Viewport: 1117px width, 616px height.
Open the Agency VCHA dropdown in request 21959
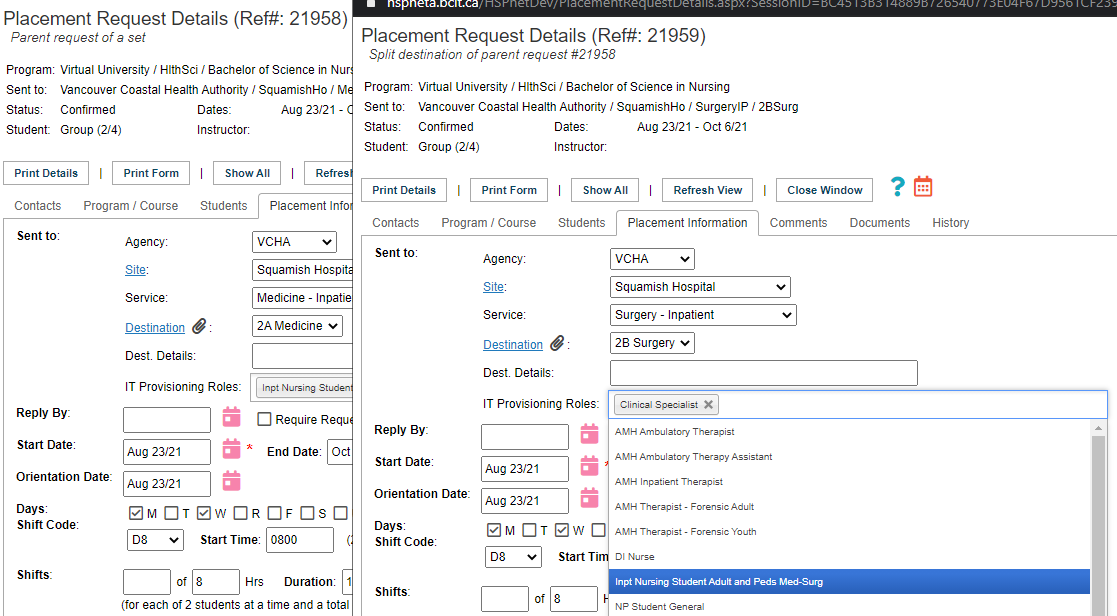tap(652, 259)
